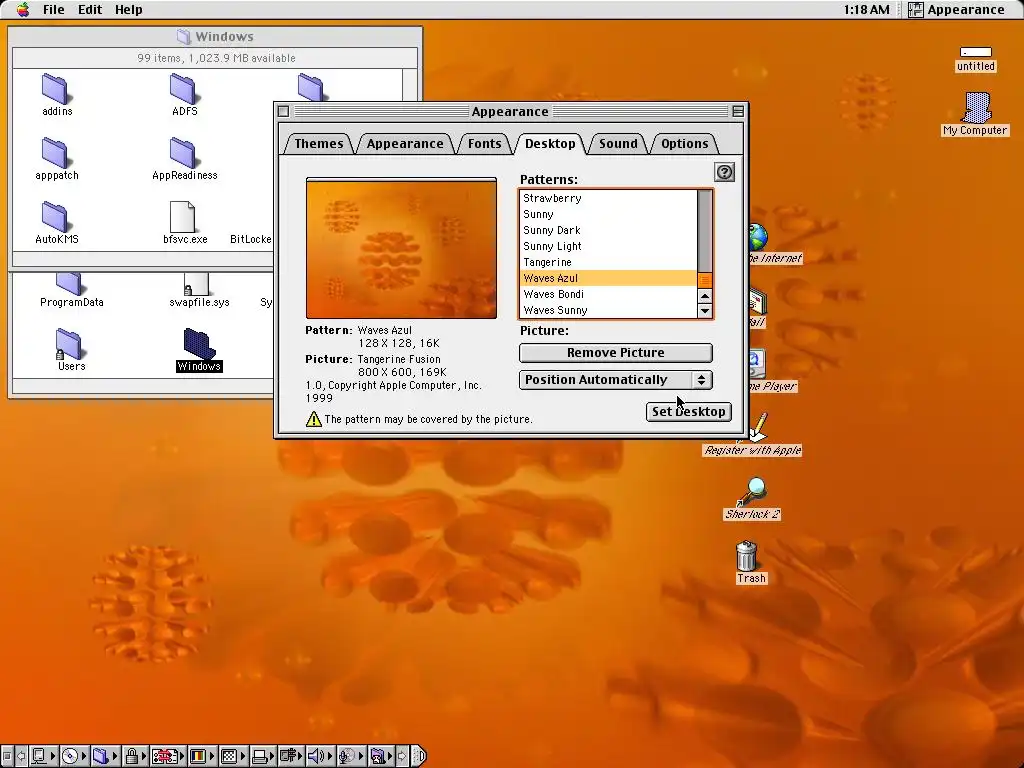
Task: Select the swapfile.sys file icon
Action: click(x=195, y=284)
